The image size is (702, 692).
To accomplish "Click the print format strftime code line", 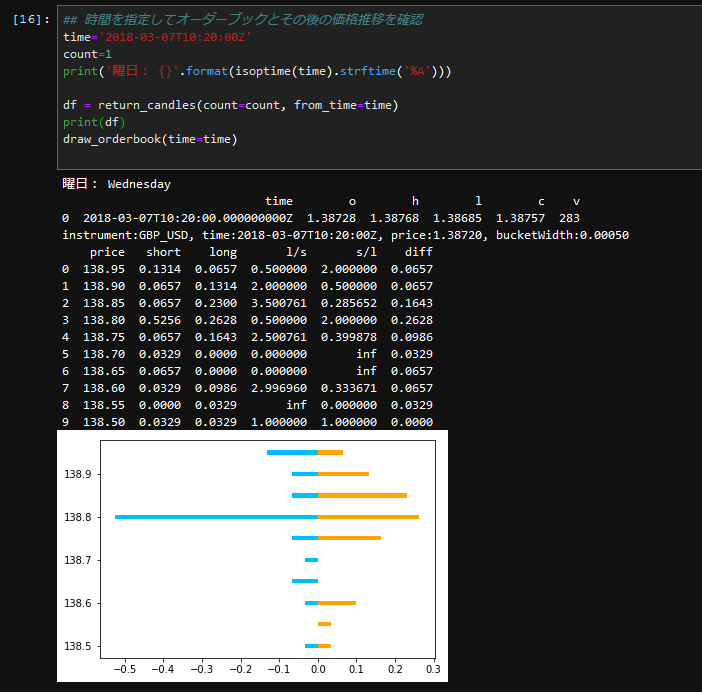I will pos(257,71).
